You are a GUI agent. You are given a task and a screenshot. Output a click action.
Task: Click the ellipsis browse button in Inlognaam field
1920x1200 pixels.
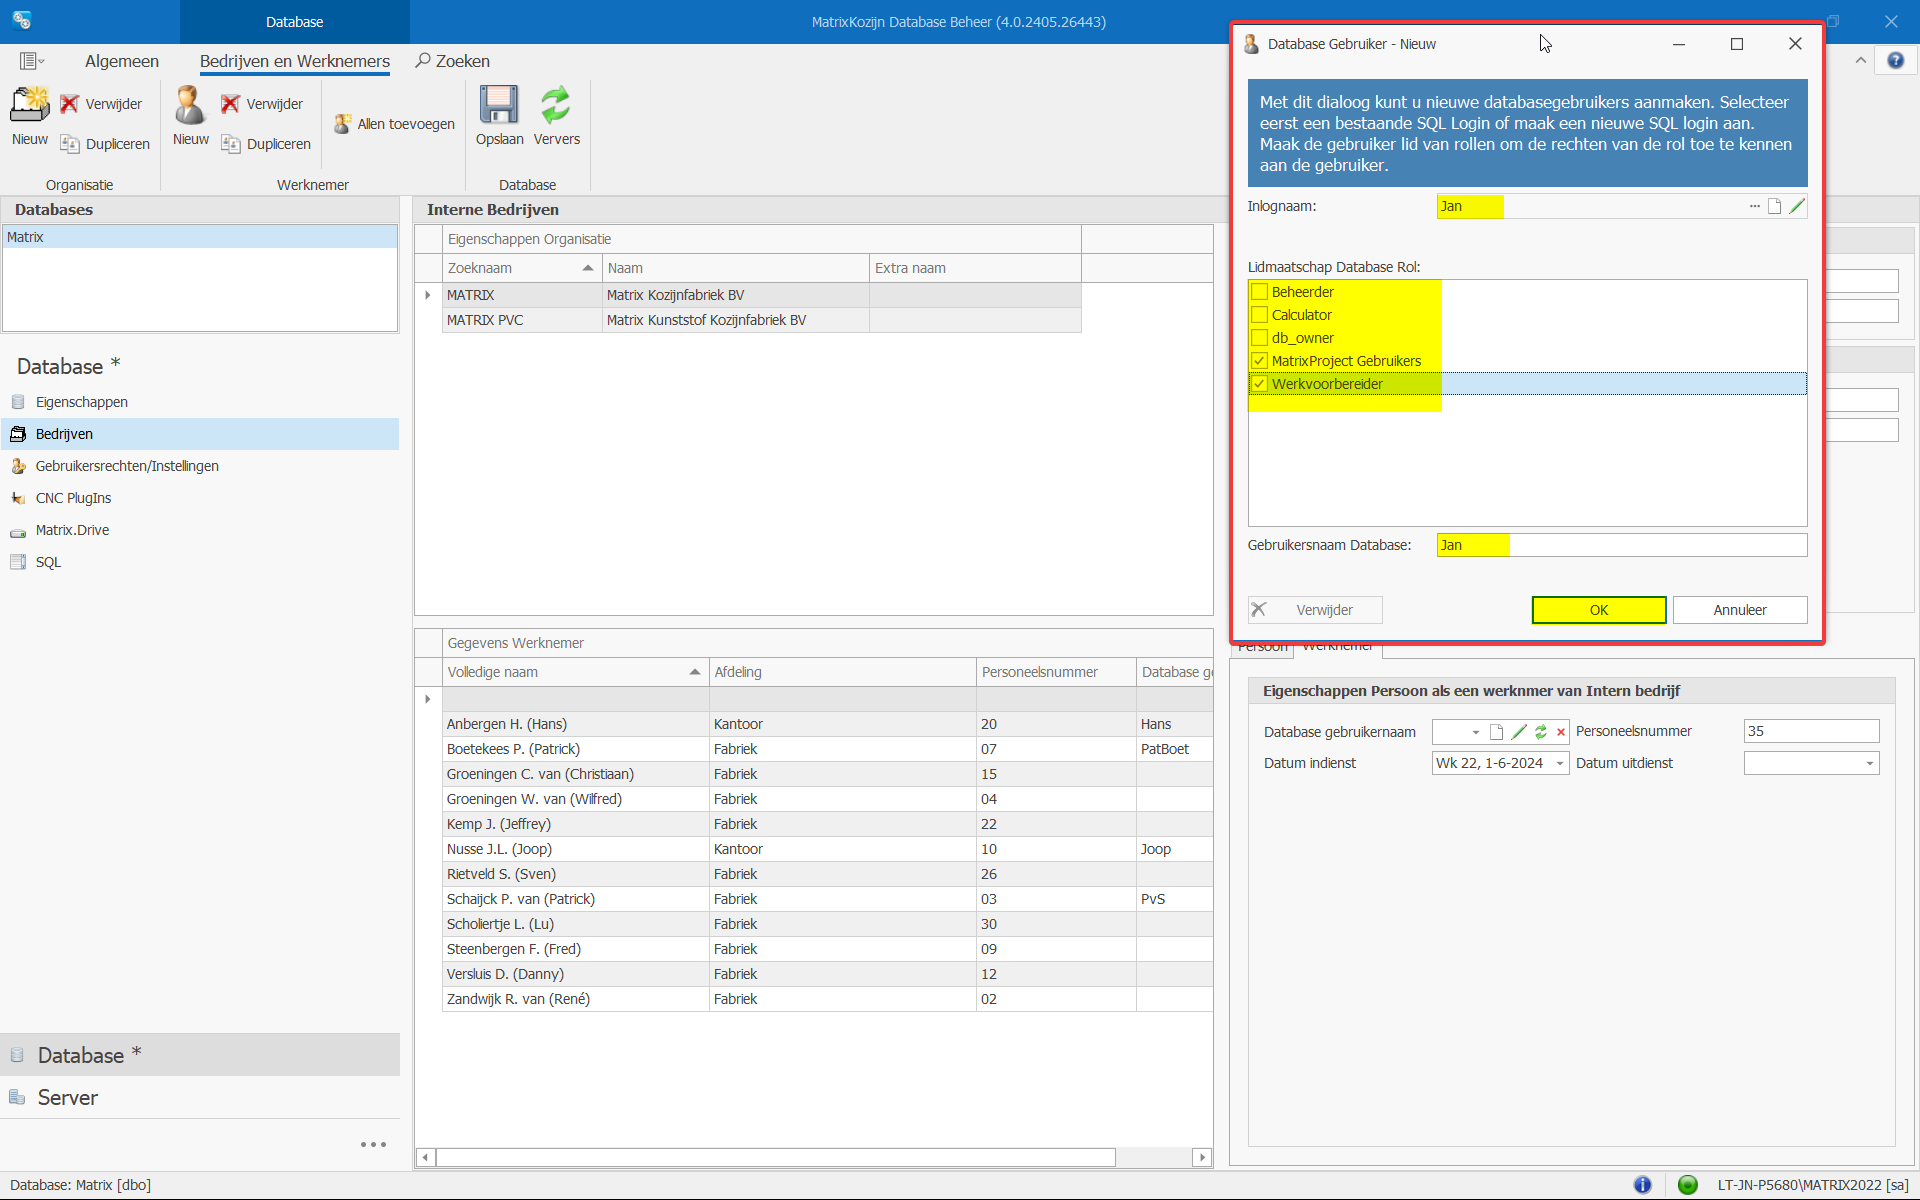coord(1754,206)
